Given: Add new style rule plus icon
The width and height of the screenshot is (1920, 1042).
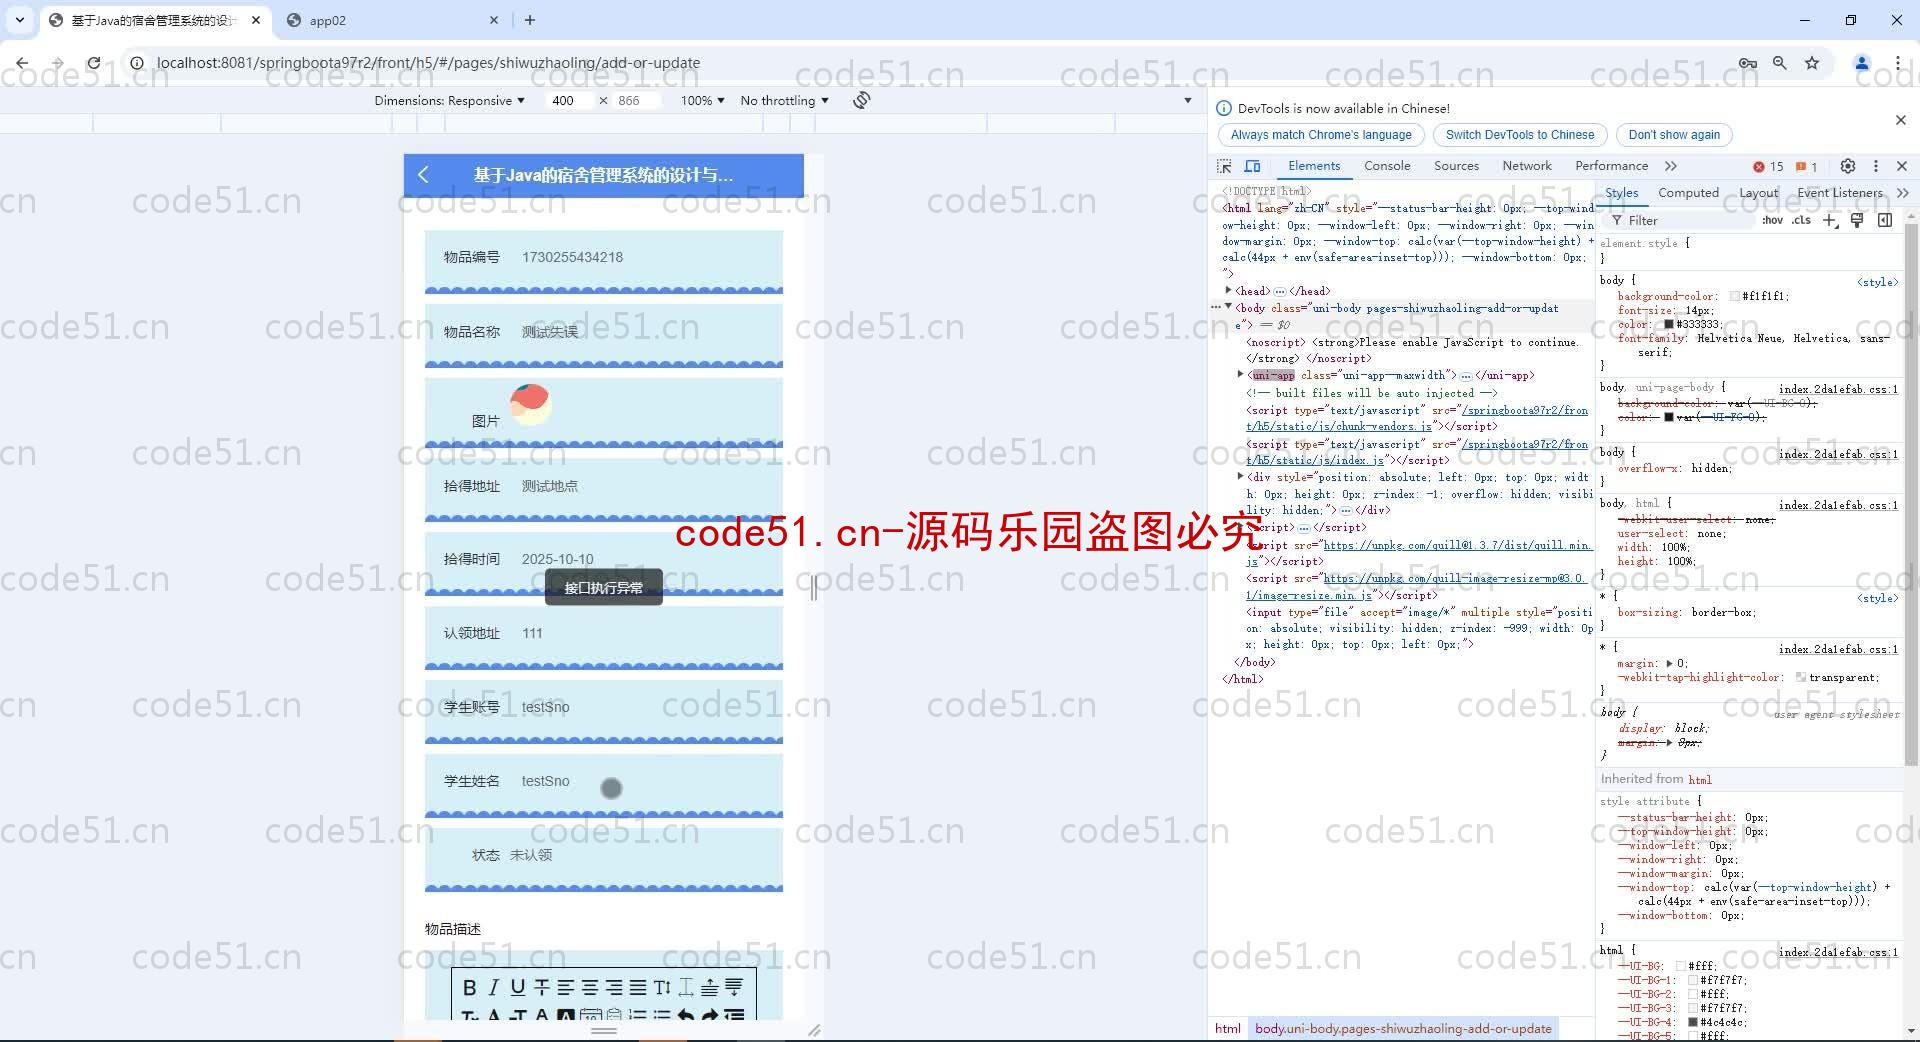Looking at the screenshot, I should coord(1830,220).
